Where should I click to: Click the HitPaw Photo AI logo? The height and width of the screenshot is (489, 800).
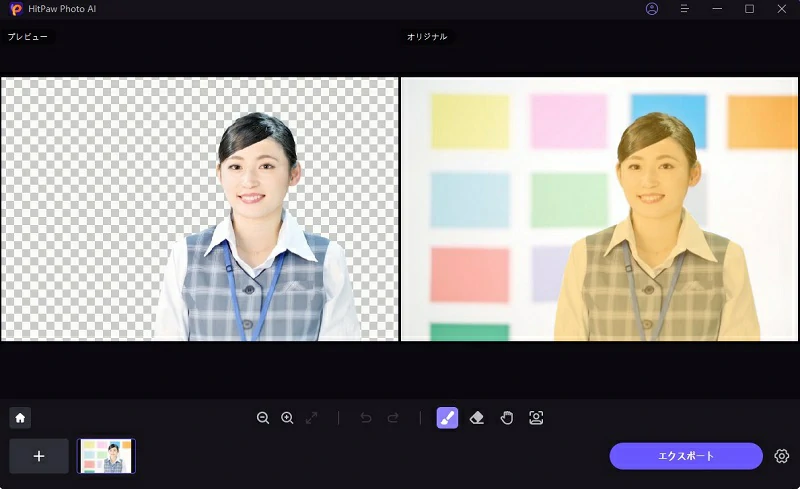pos(15,9)
